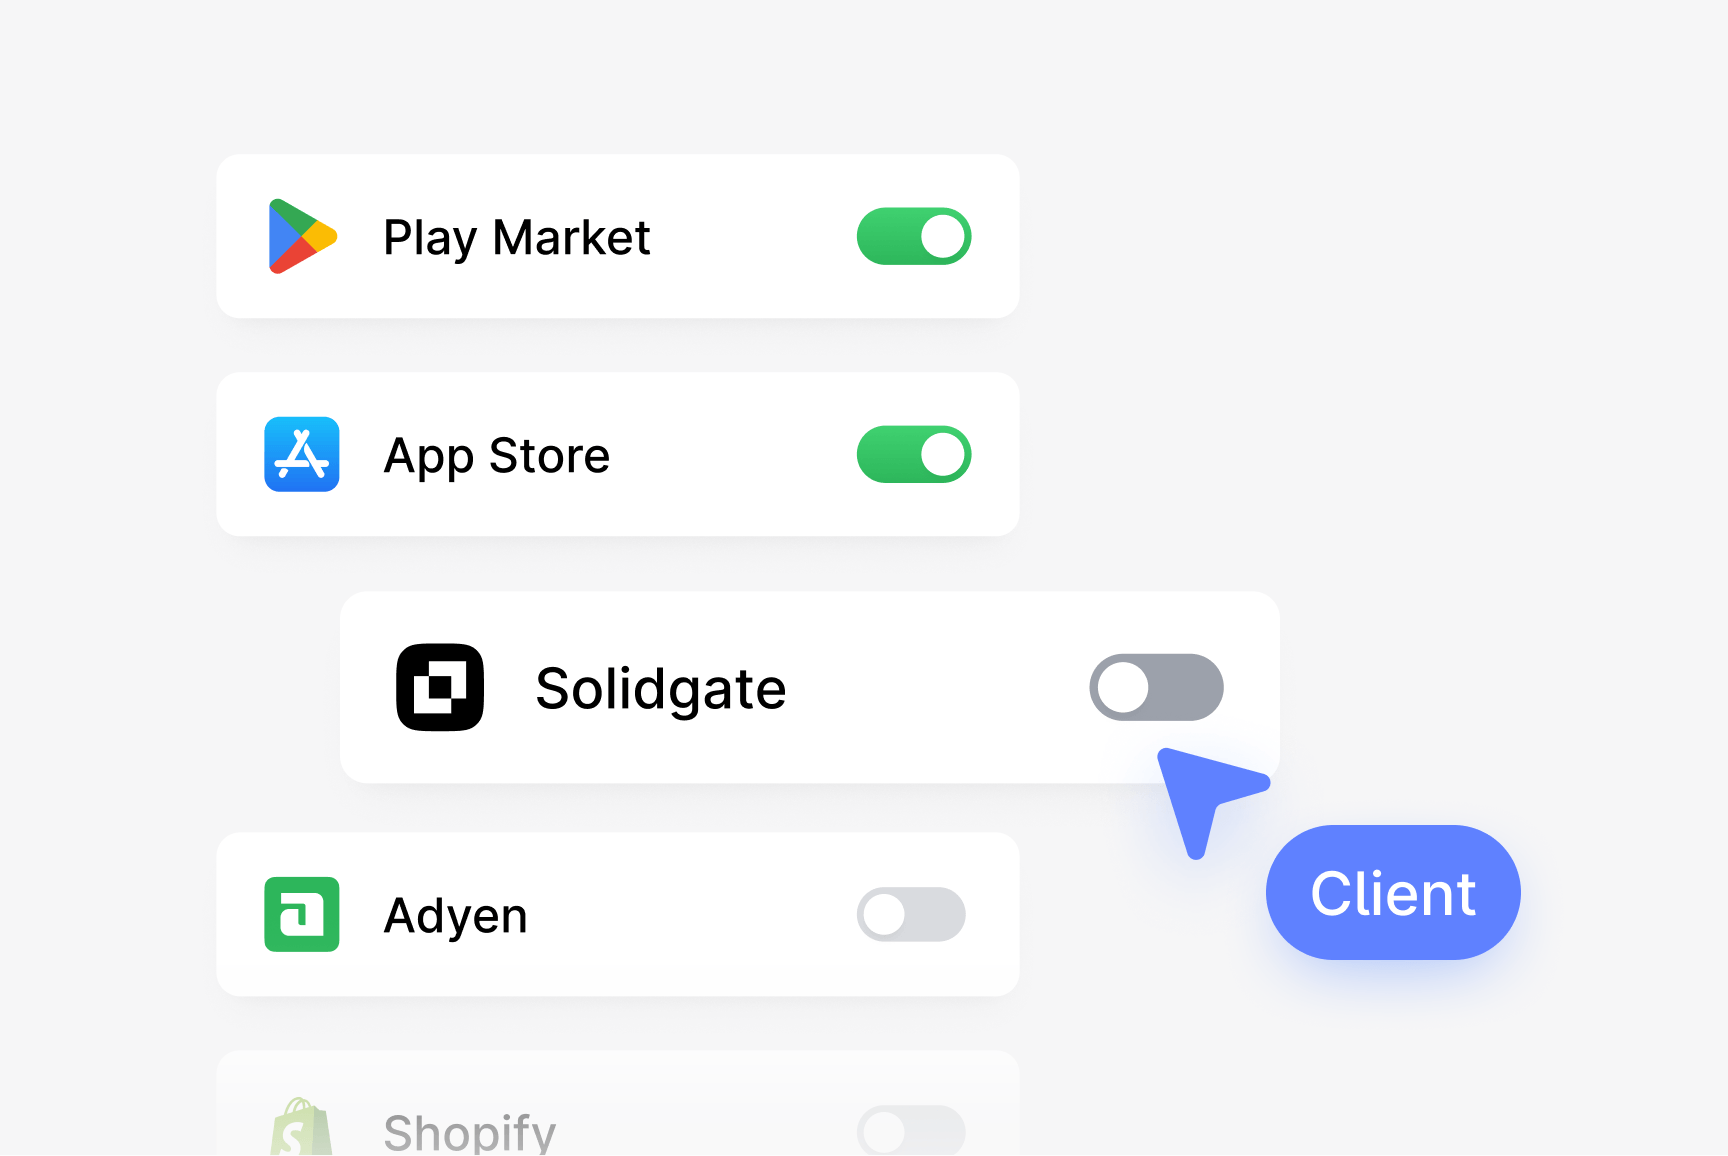Select the Play Market label text

coord(517,238)
